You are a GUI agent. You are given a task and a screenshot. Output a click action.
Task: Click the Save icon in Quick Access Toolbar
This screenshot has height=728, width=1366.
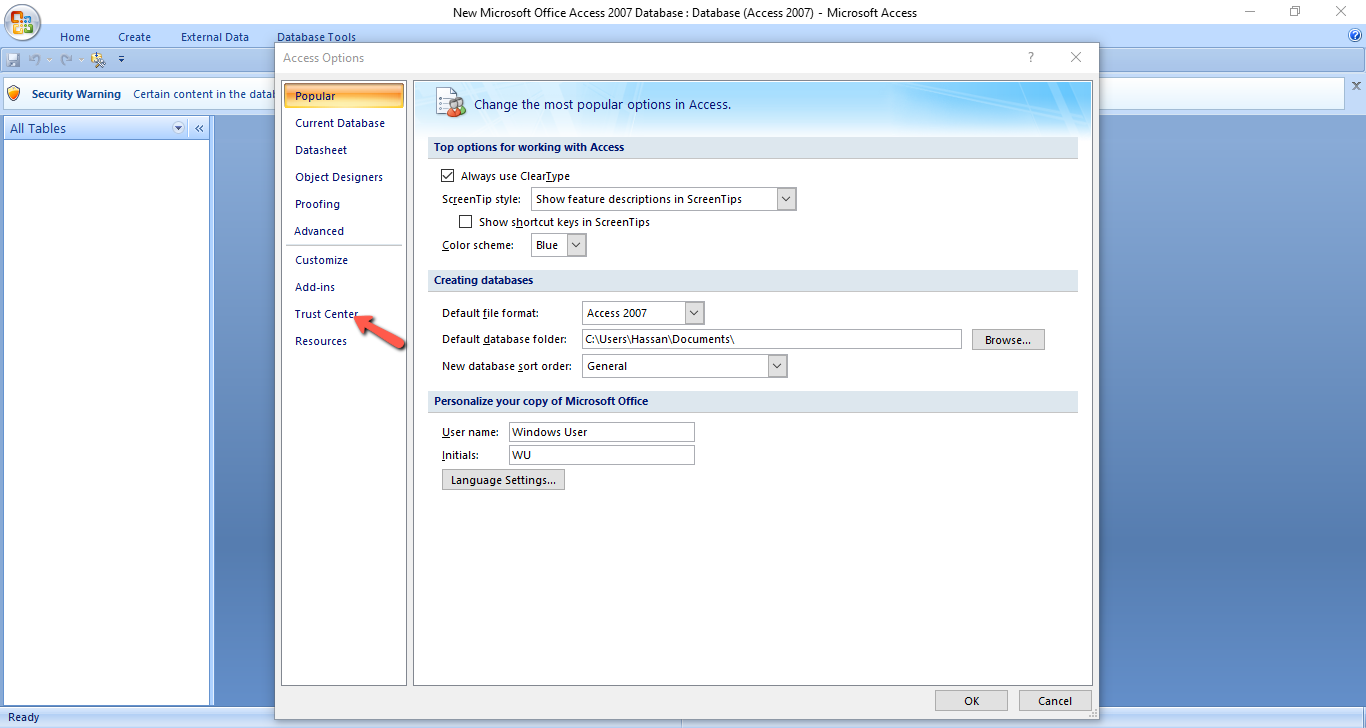pos(14,60)
